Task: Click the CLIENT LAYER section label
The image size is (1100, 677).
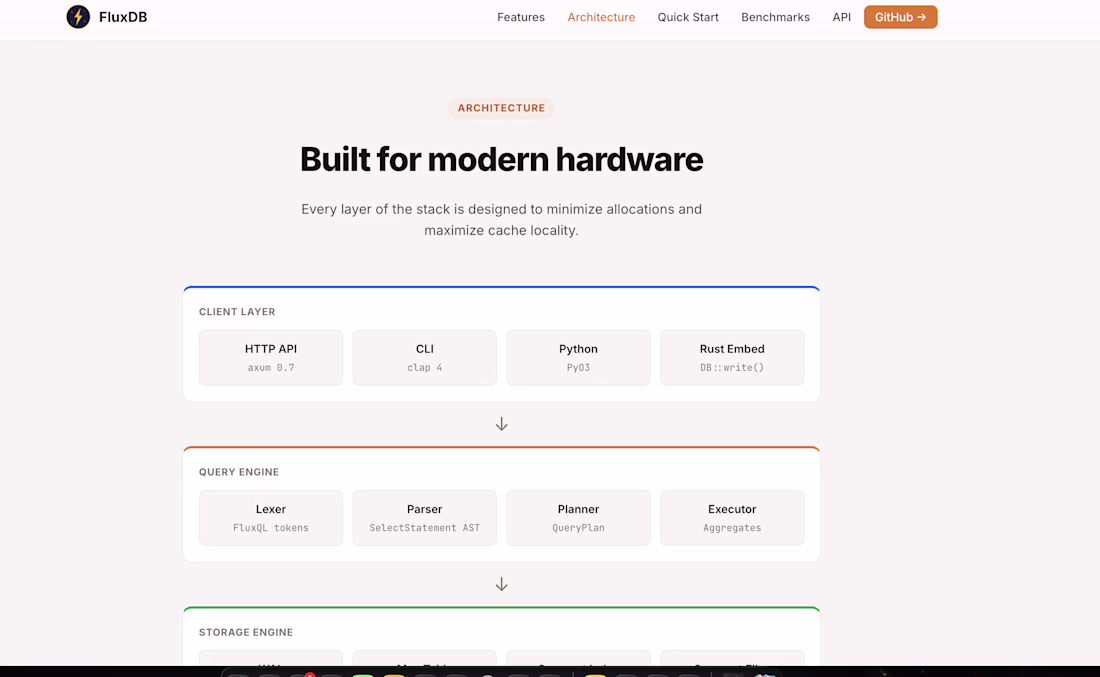Action: click(237, 311)
